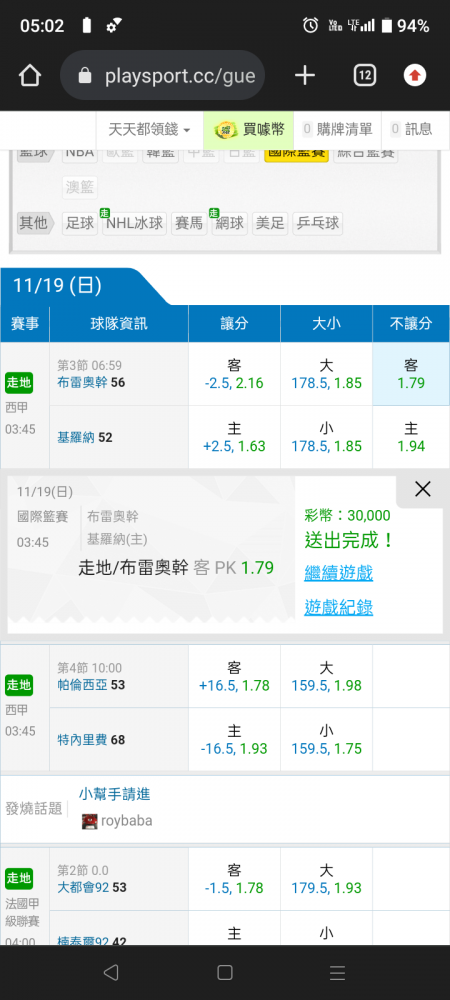The height and width of the screenshot is (1000, 450).
Task: Open 購牌清單 menu item
Action: (x=338, y=129)
